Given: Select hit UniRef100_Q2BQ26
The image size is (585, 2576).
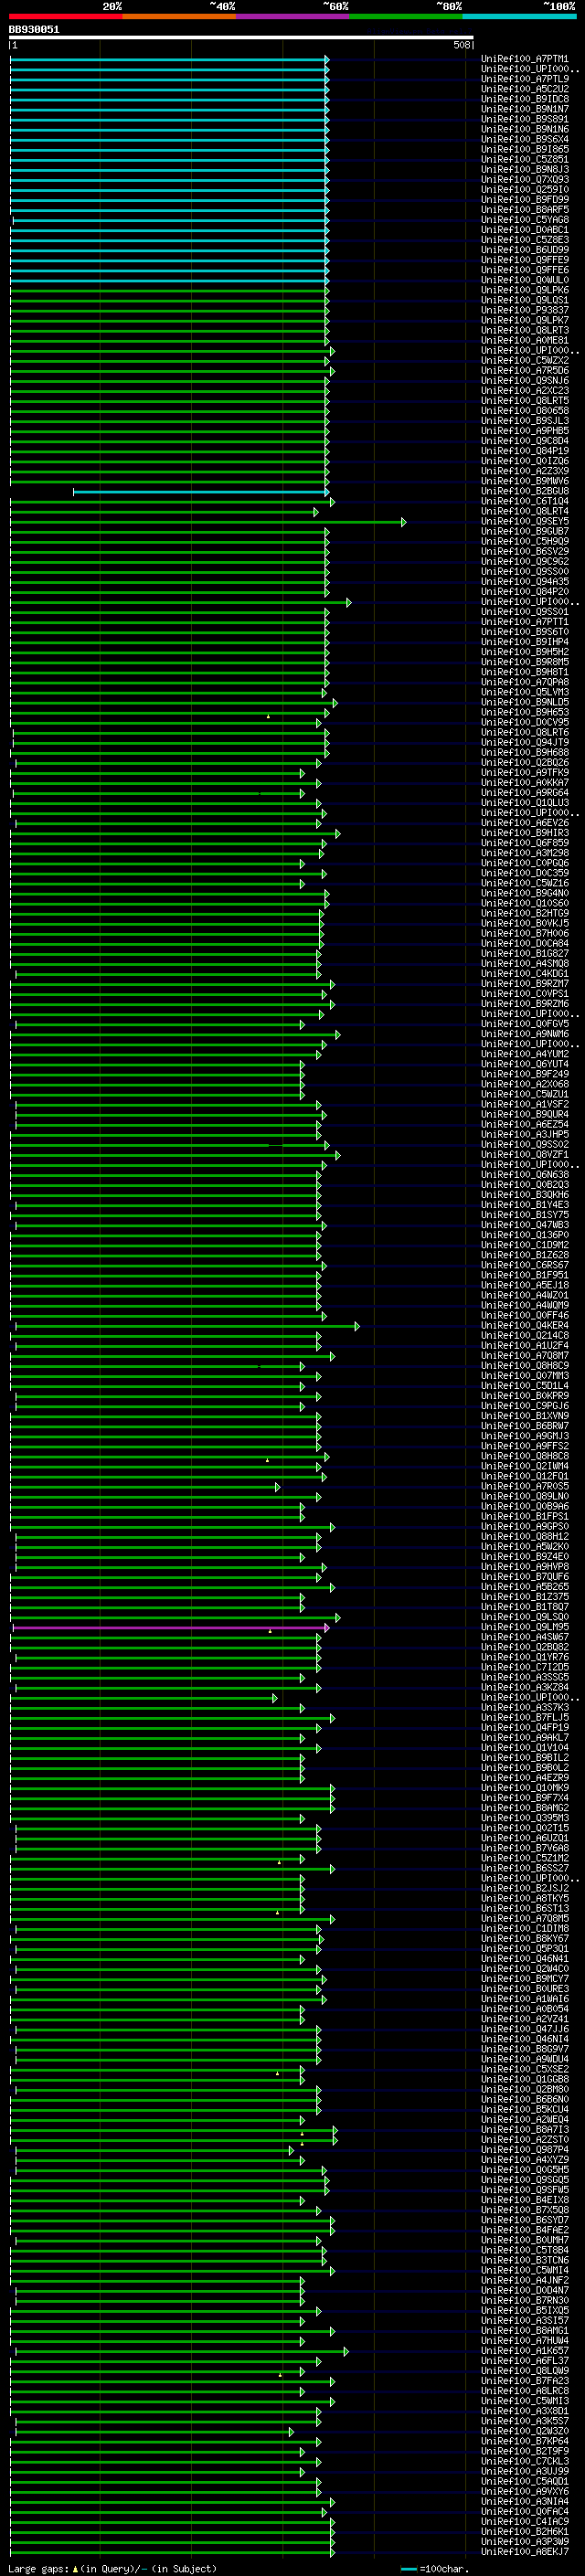Looking at the screenshot, I should pyautogui.click(x=525, y=762).
